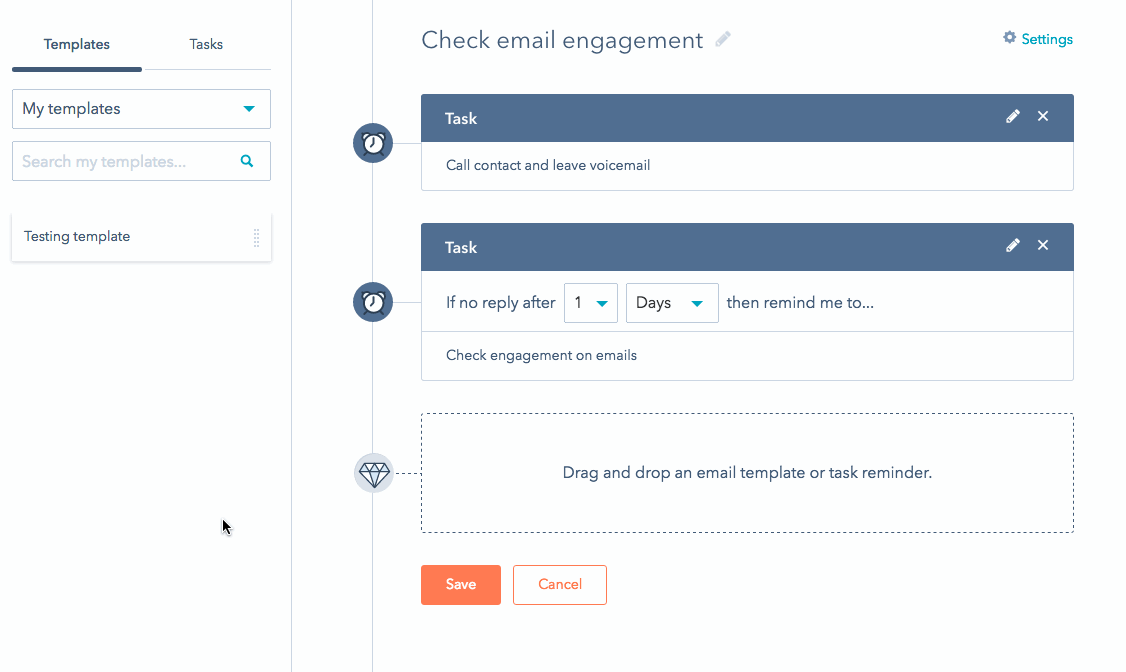Click the first Task header bar
1126x672 pixels.
[x=748, y=118]
